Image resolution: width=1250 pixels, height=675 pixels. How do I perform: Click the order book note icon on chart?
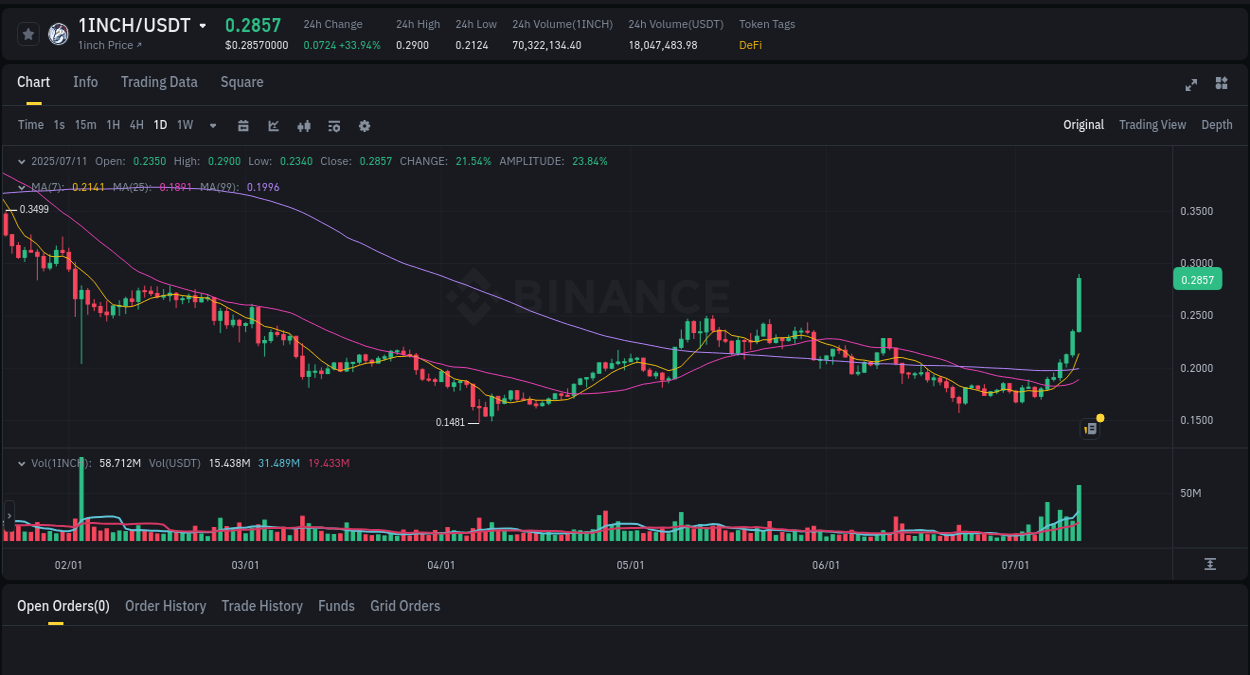coord(1090,428)
